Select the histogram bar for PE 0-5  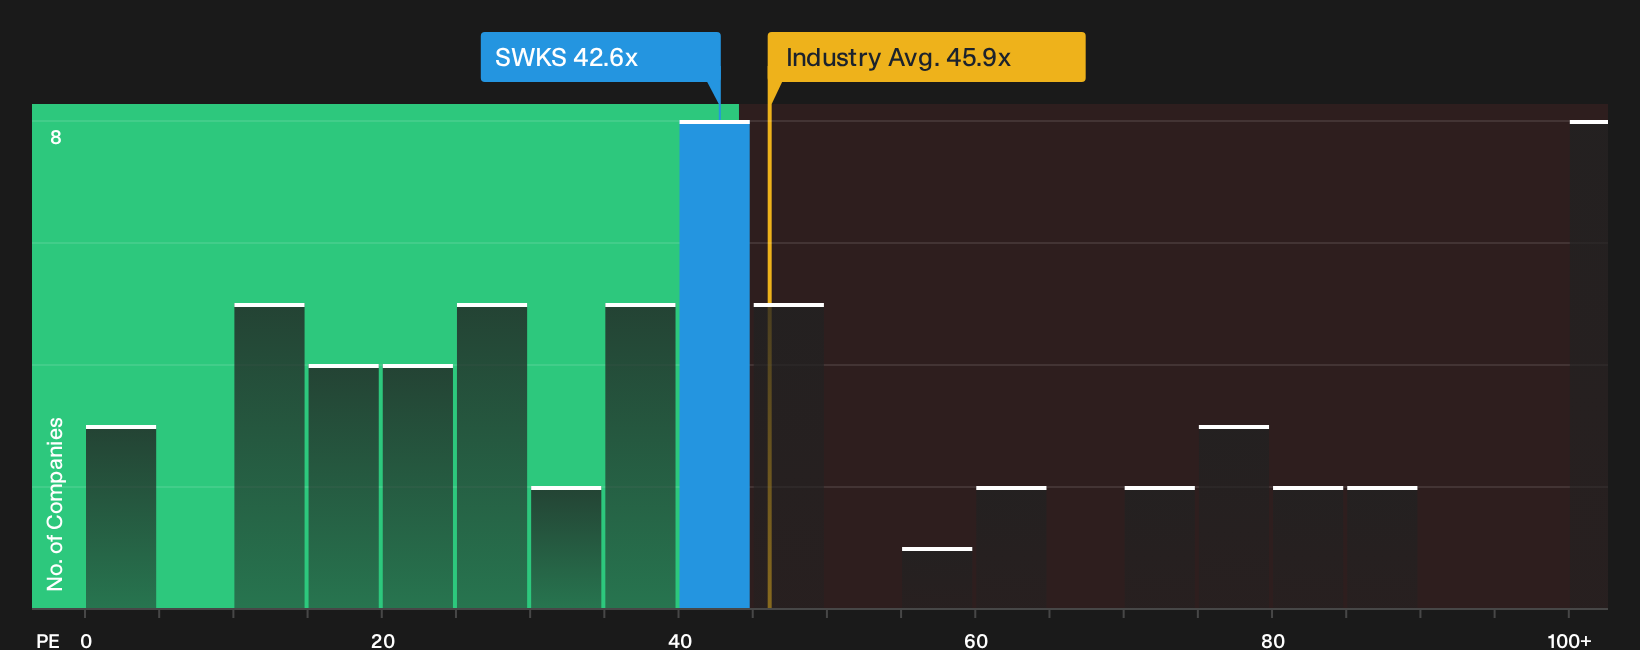[121, 517]
